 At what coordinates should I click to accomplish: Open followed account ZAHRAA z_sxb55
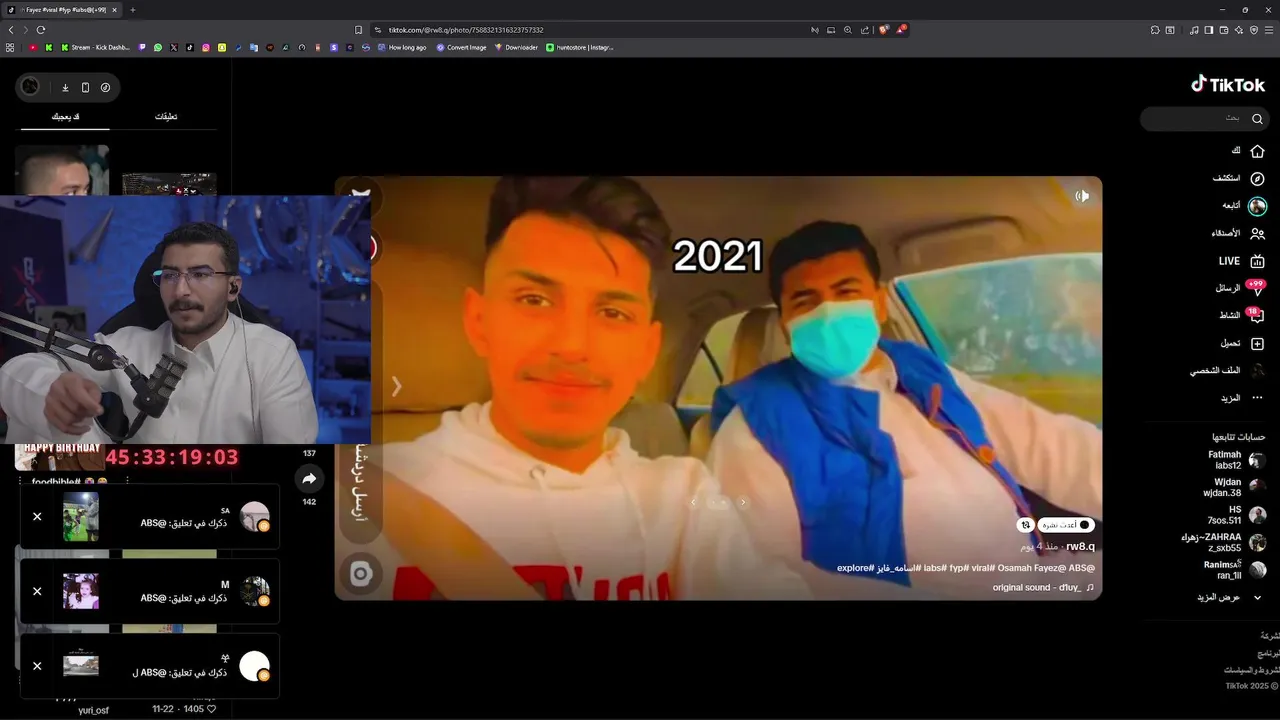tap(1224, 542)
